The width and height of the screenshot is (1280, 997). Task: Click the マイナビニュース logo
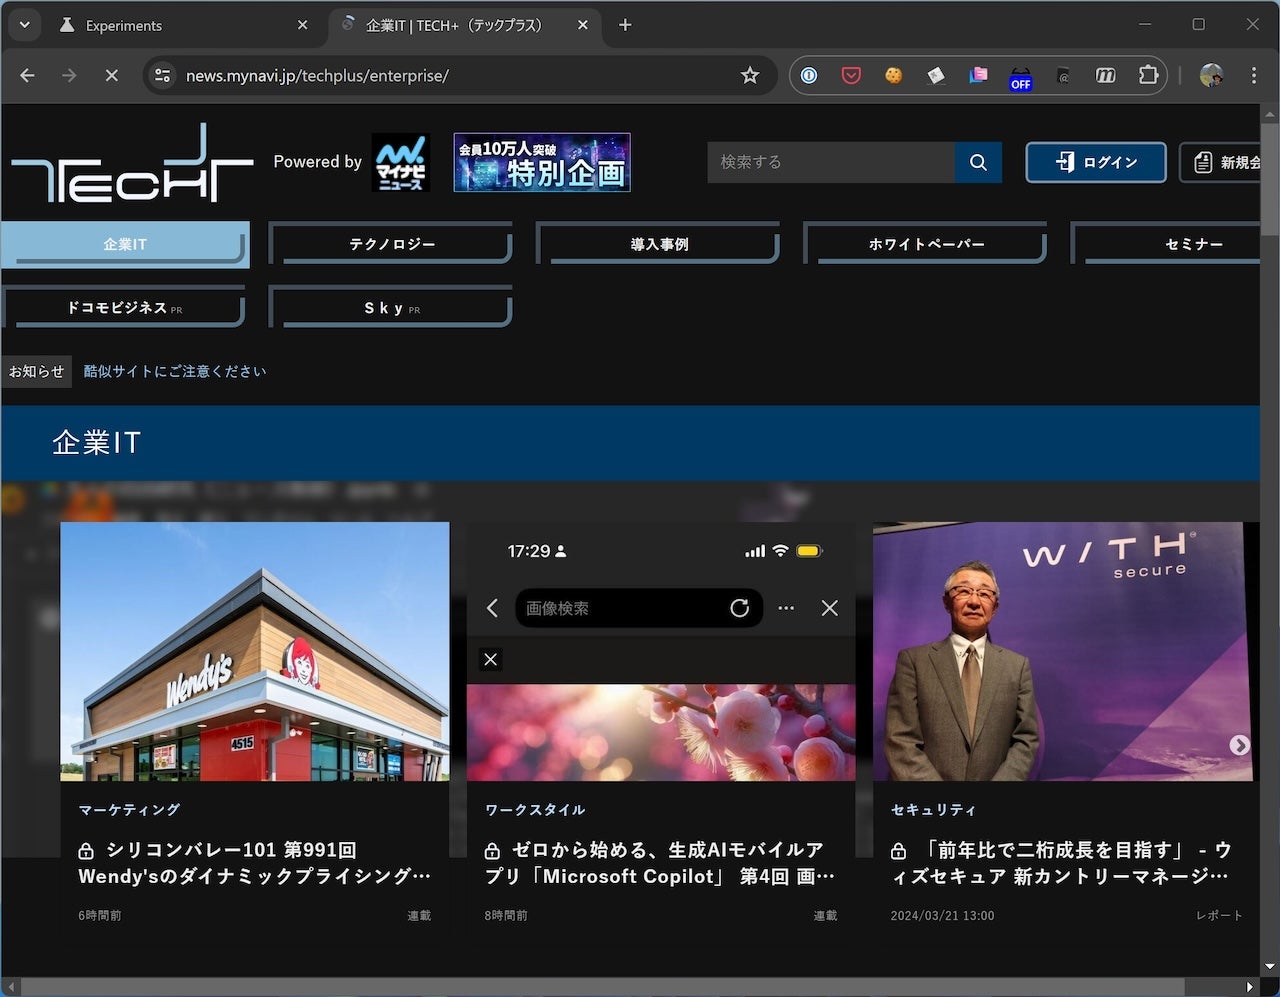(x=401, y=162)
